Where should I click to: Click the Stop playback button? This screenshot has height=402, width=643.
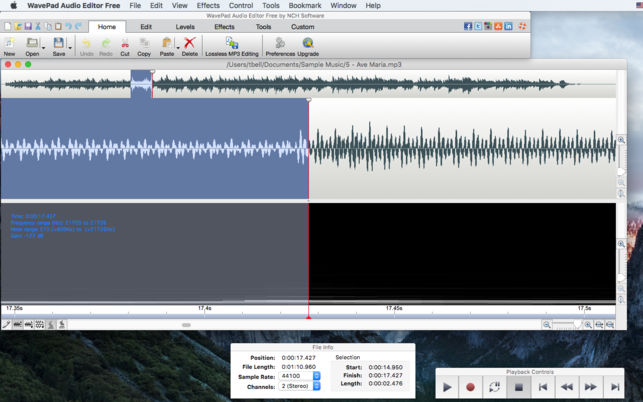[x=518, y=386]
